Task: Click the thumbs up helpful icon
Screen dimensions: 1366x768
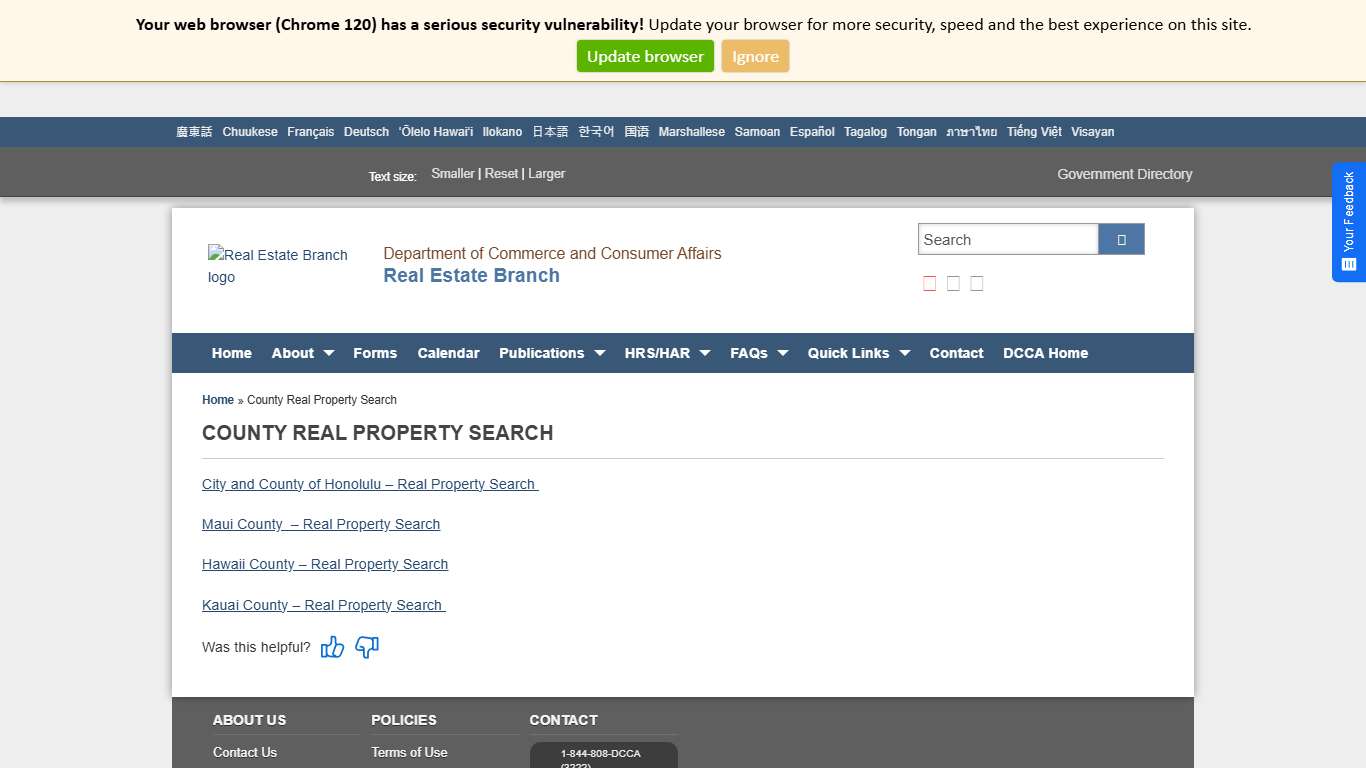Action: pos(332,647)
